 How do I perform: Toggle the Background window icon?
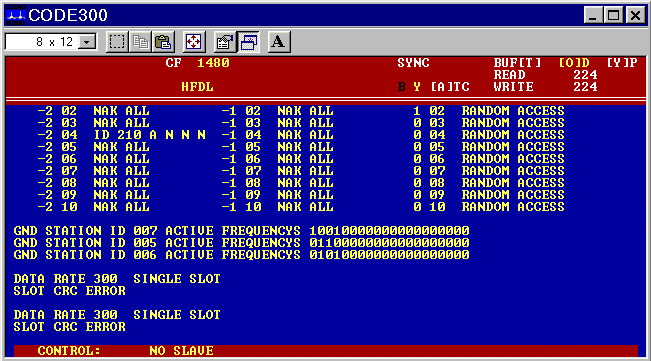(x=248, y=42)
